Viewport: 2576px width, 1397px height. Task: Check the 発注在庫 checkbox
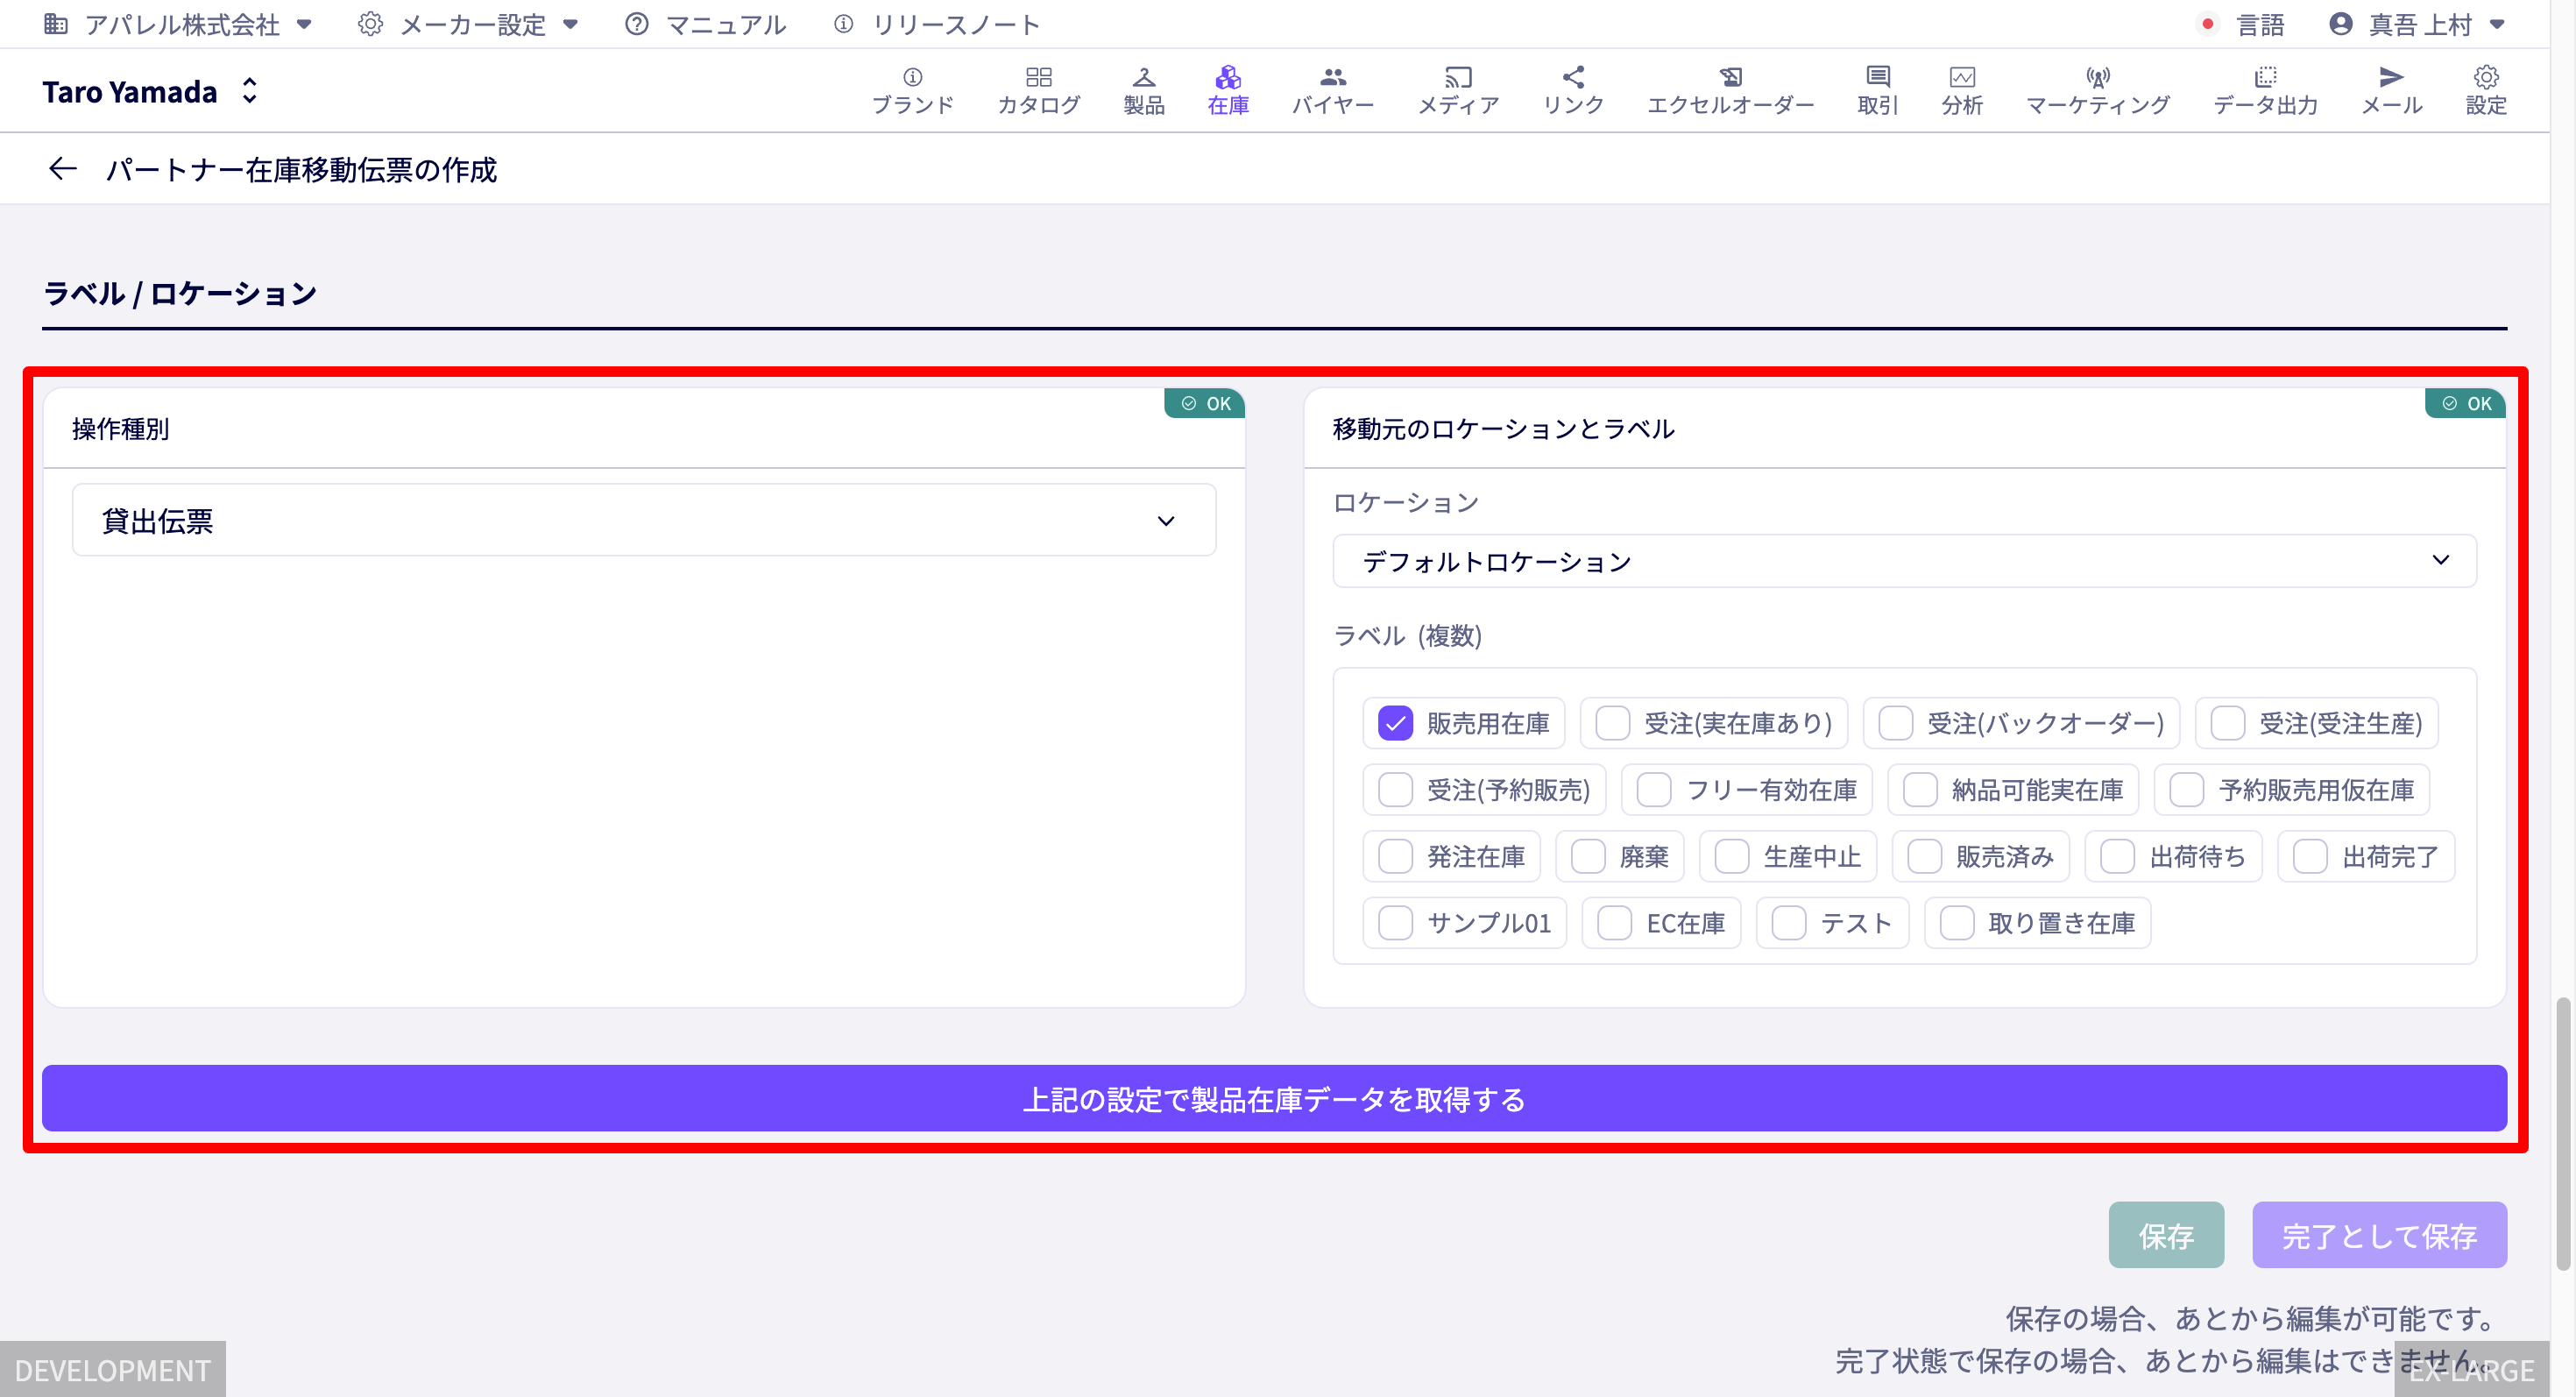[x=1395, y=857]
